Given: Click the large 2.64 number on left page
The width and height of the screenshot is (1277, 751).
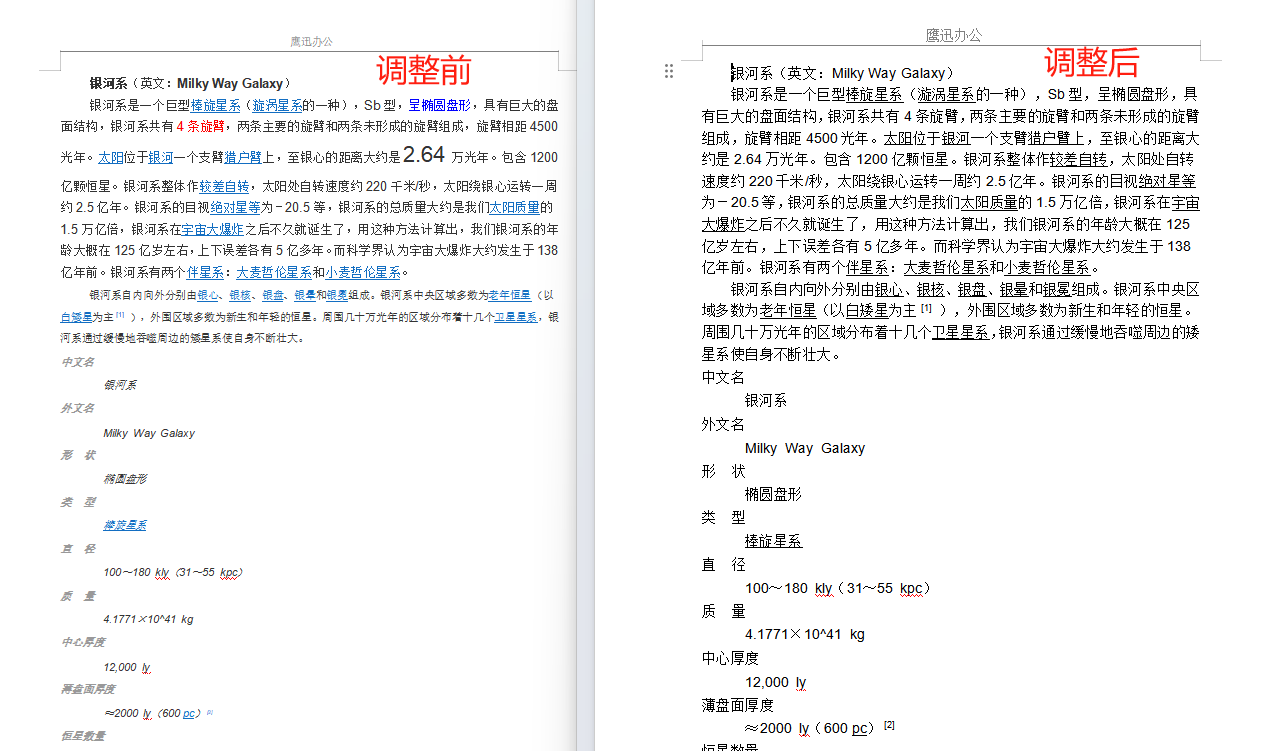Looking at the screenshot, I should point(424,154).
